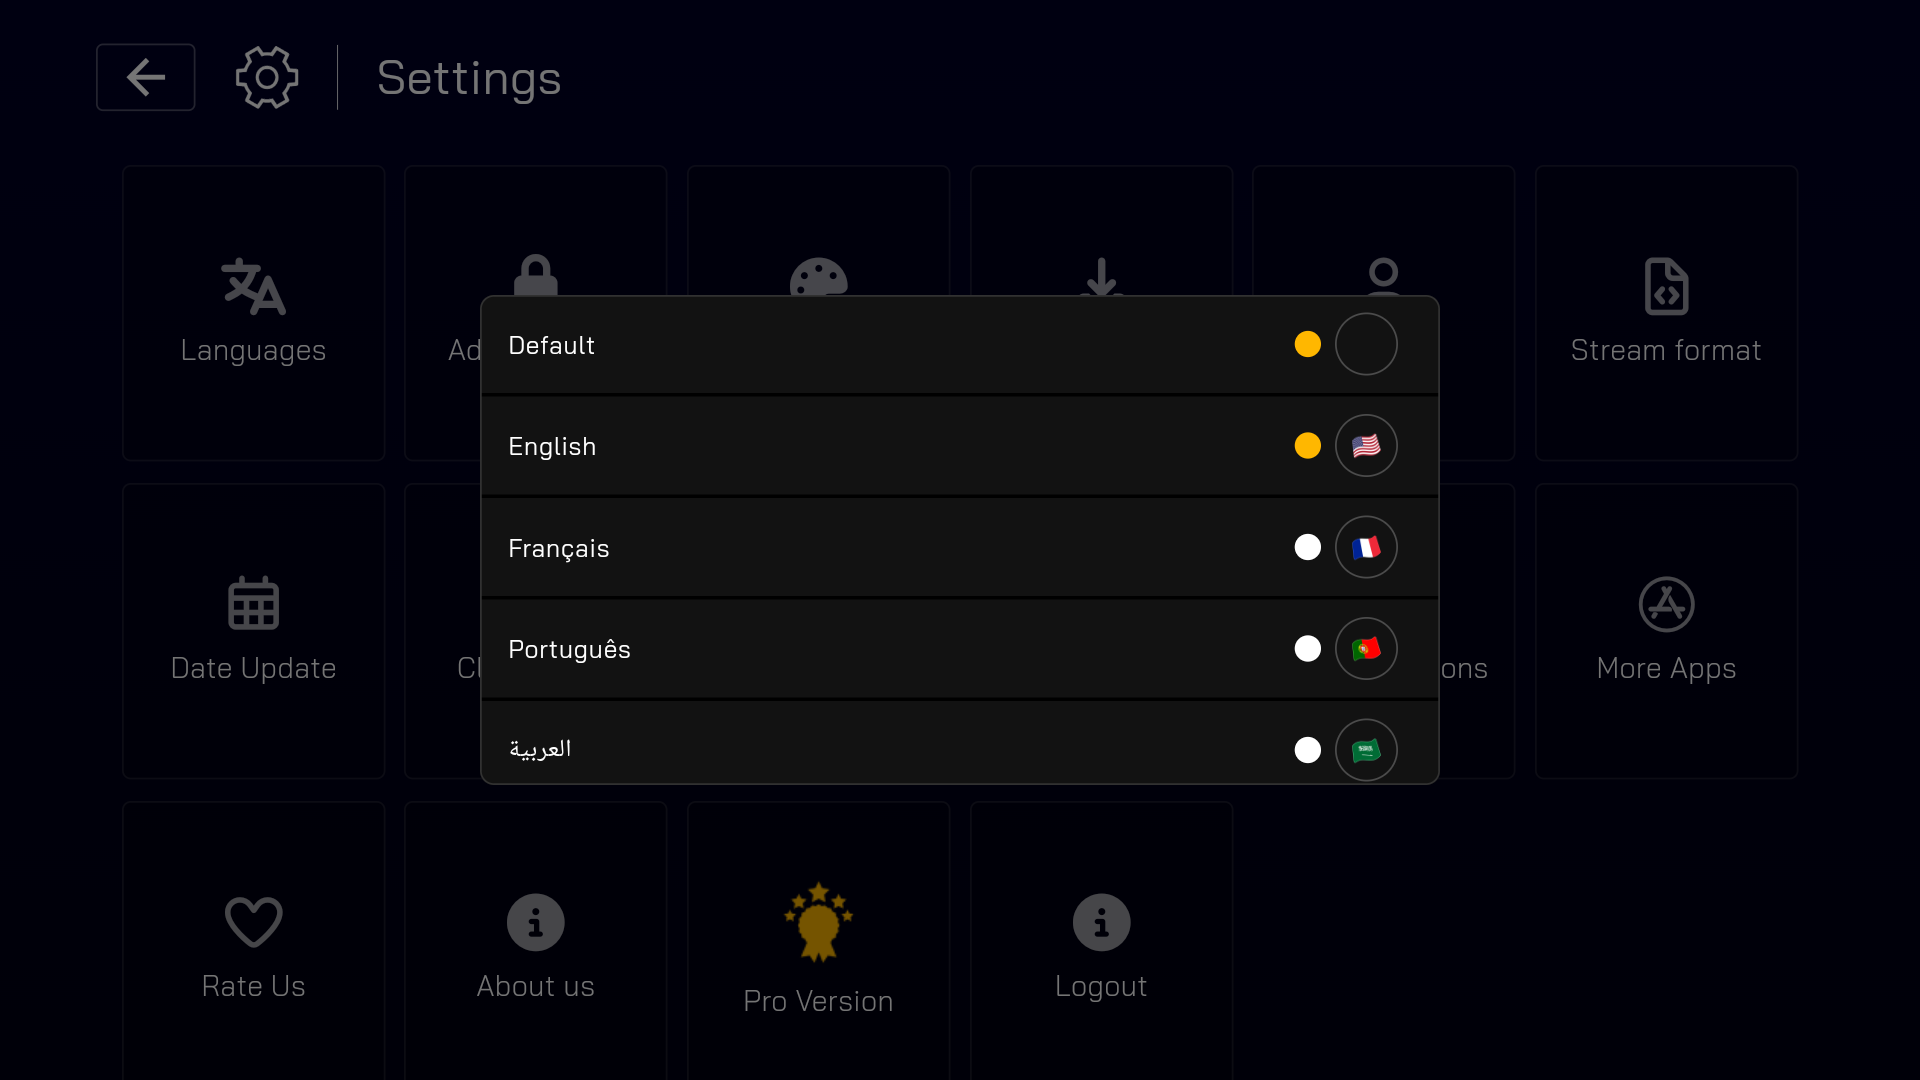This screenshot has height=1080, width=1920.
Task: Click the About us info icon
Action: point(536,922)
